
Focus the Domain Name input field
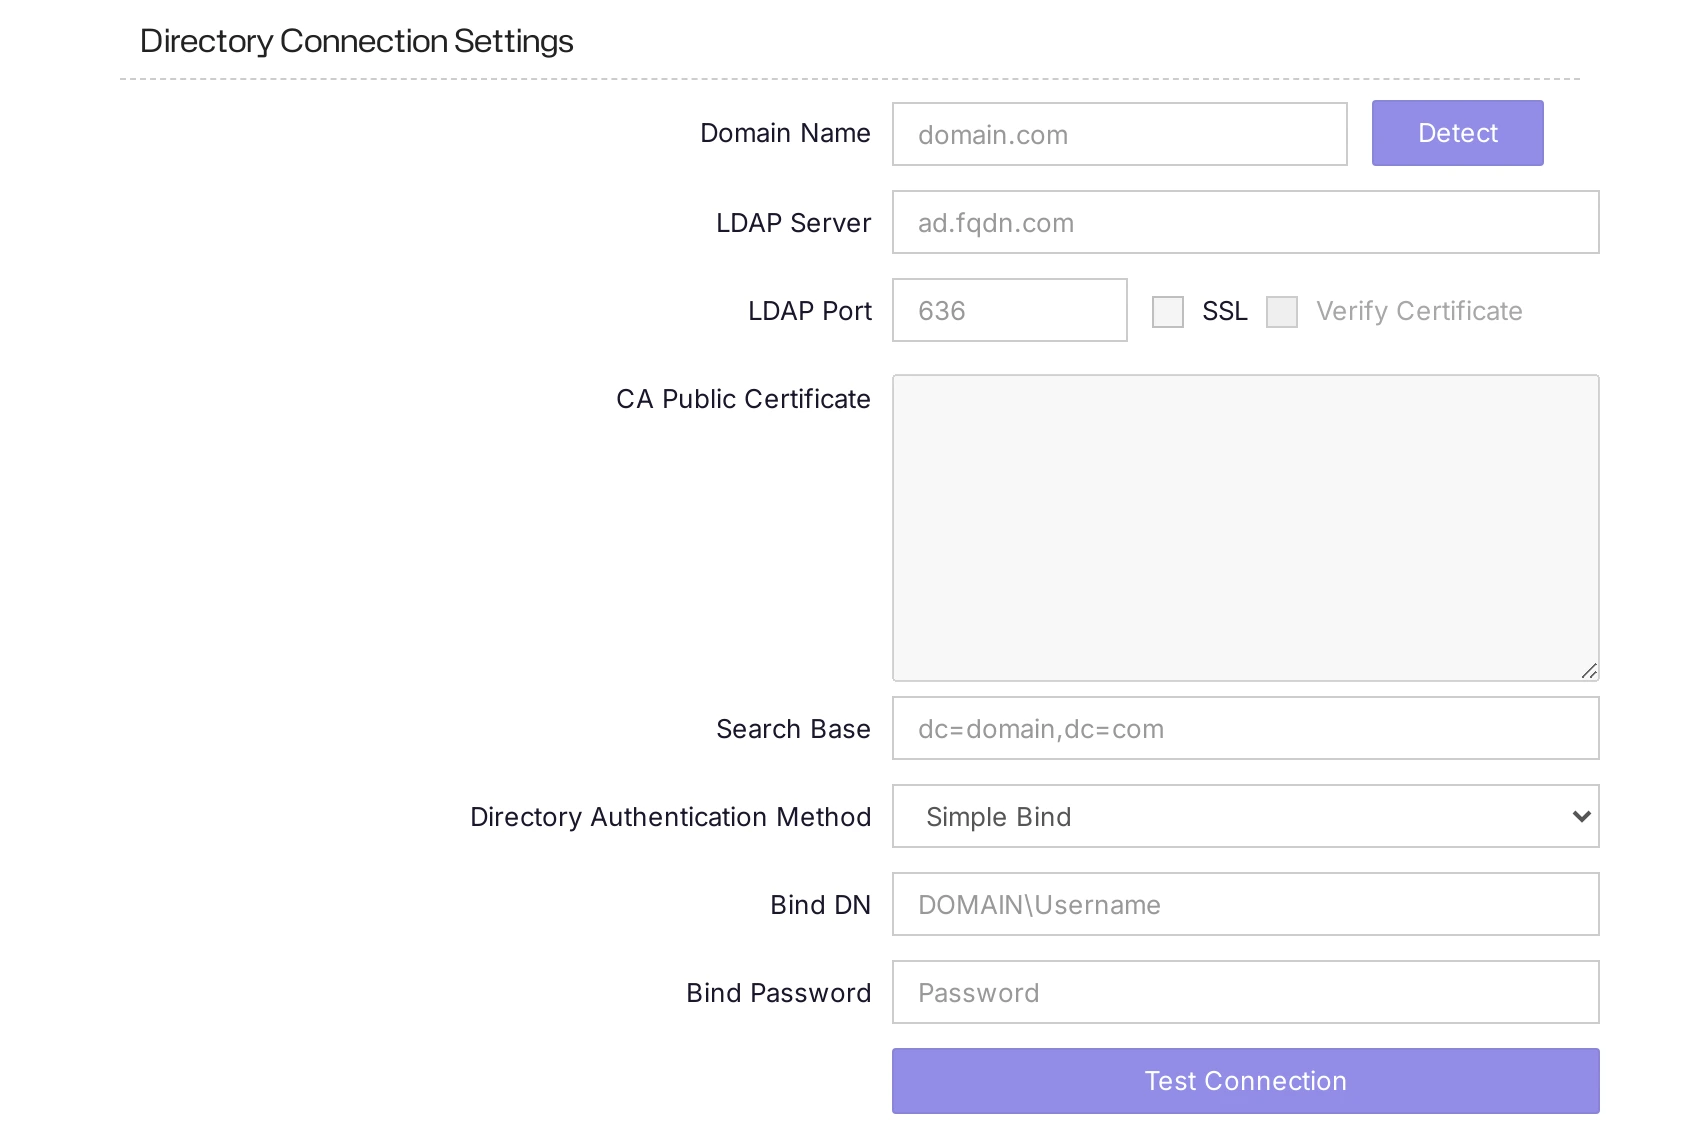click(1119, 134)
